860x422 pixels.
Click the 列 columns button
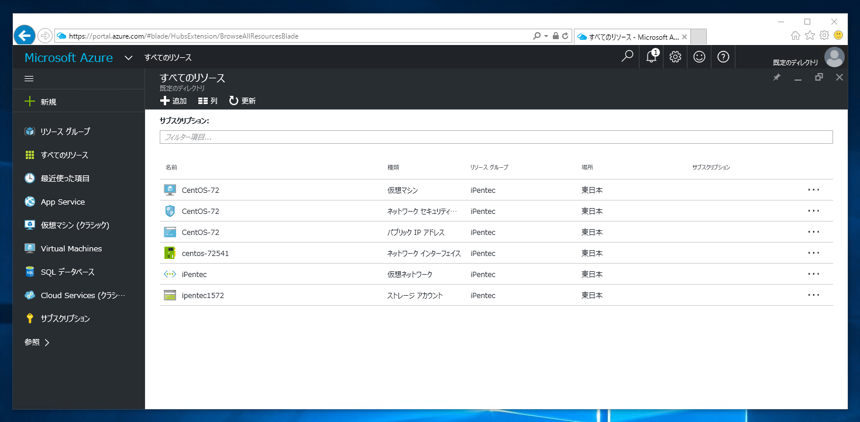208,101
